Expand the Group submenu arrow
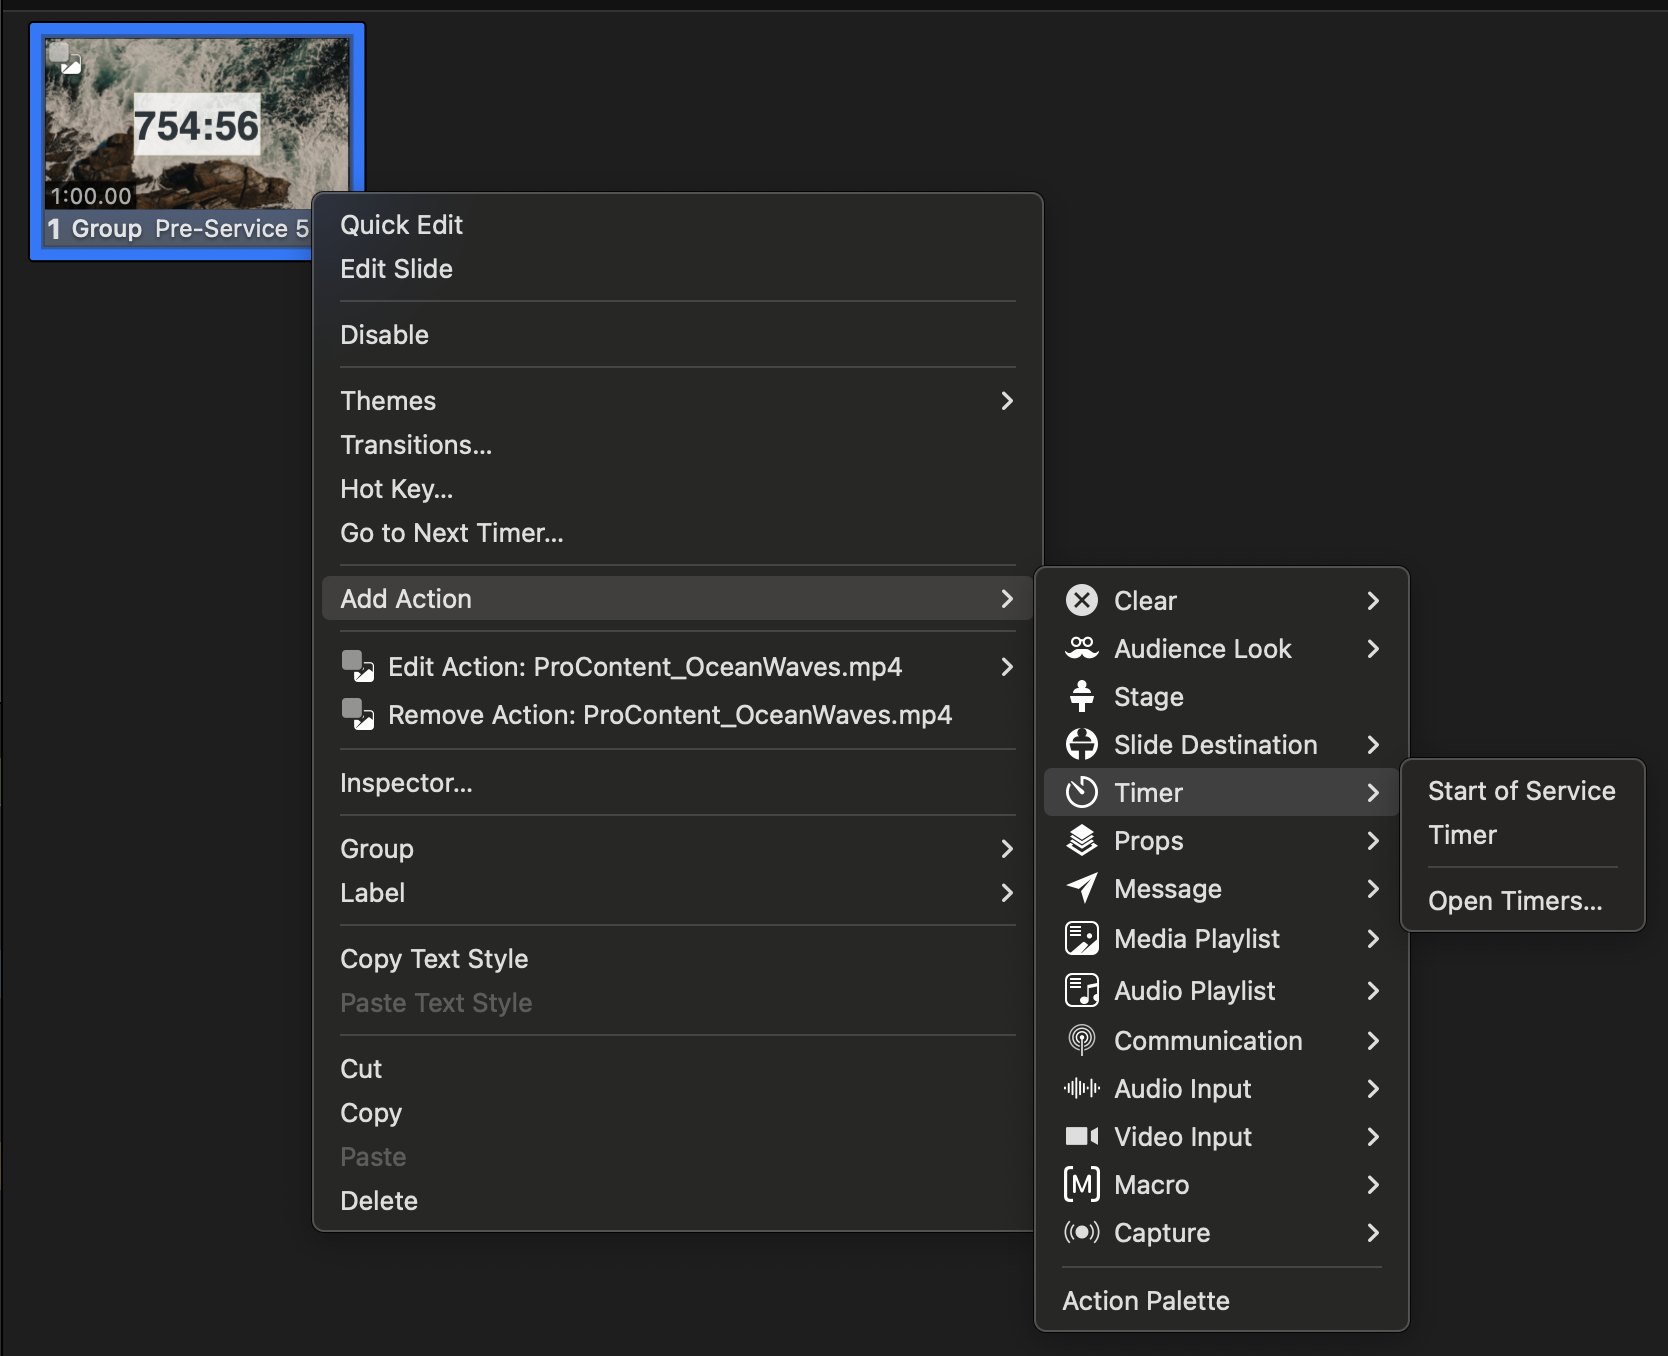This screenshot has height=1356, width=1668. (x=1007, y=849)
